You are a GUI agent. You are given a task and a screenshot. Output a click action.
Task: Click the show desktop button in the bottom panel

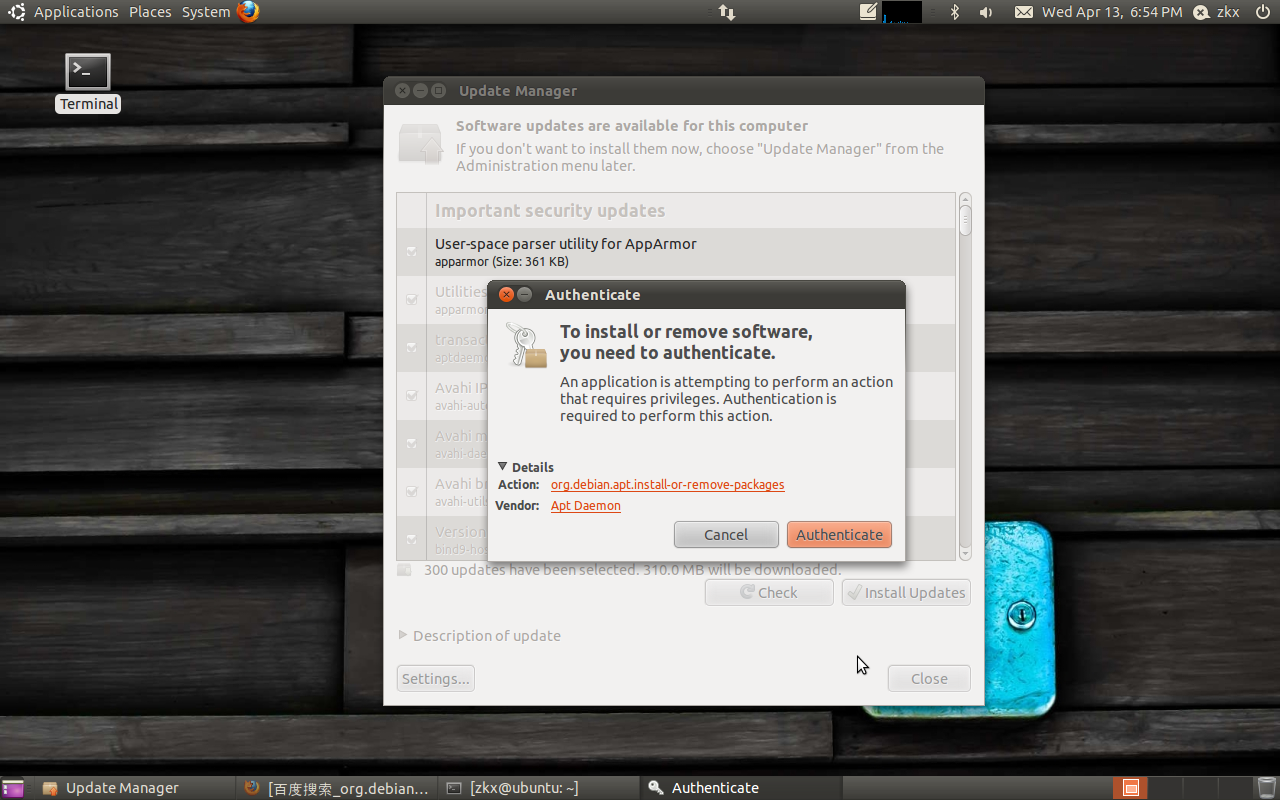14,788
